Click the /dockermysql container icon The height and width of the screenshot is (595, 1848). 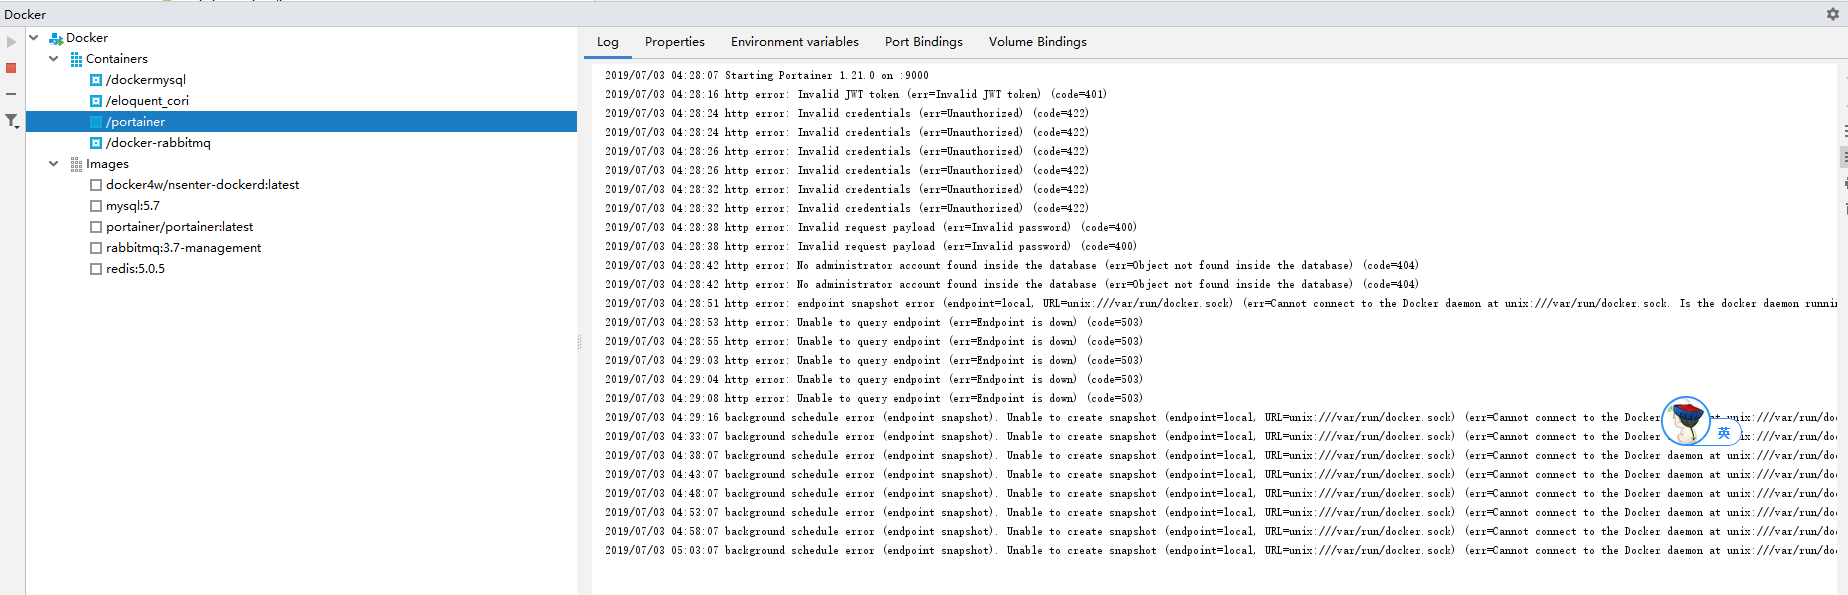[x=96, y=80]
